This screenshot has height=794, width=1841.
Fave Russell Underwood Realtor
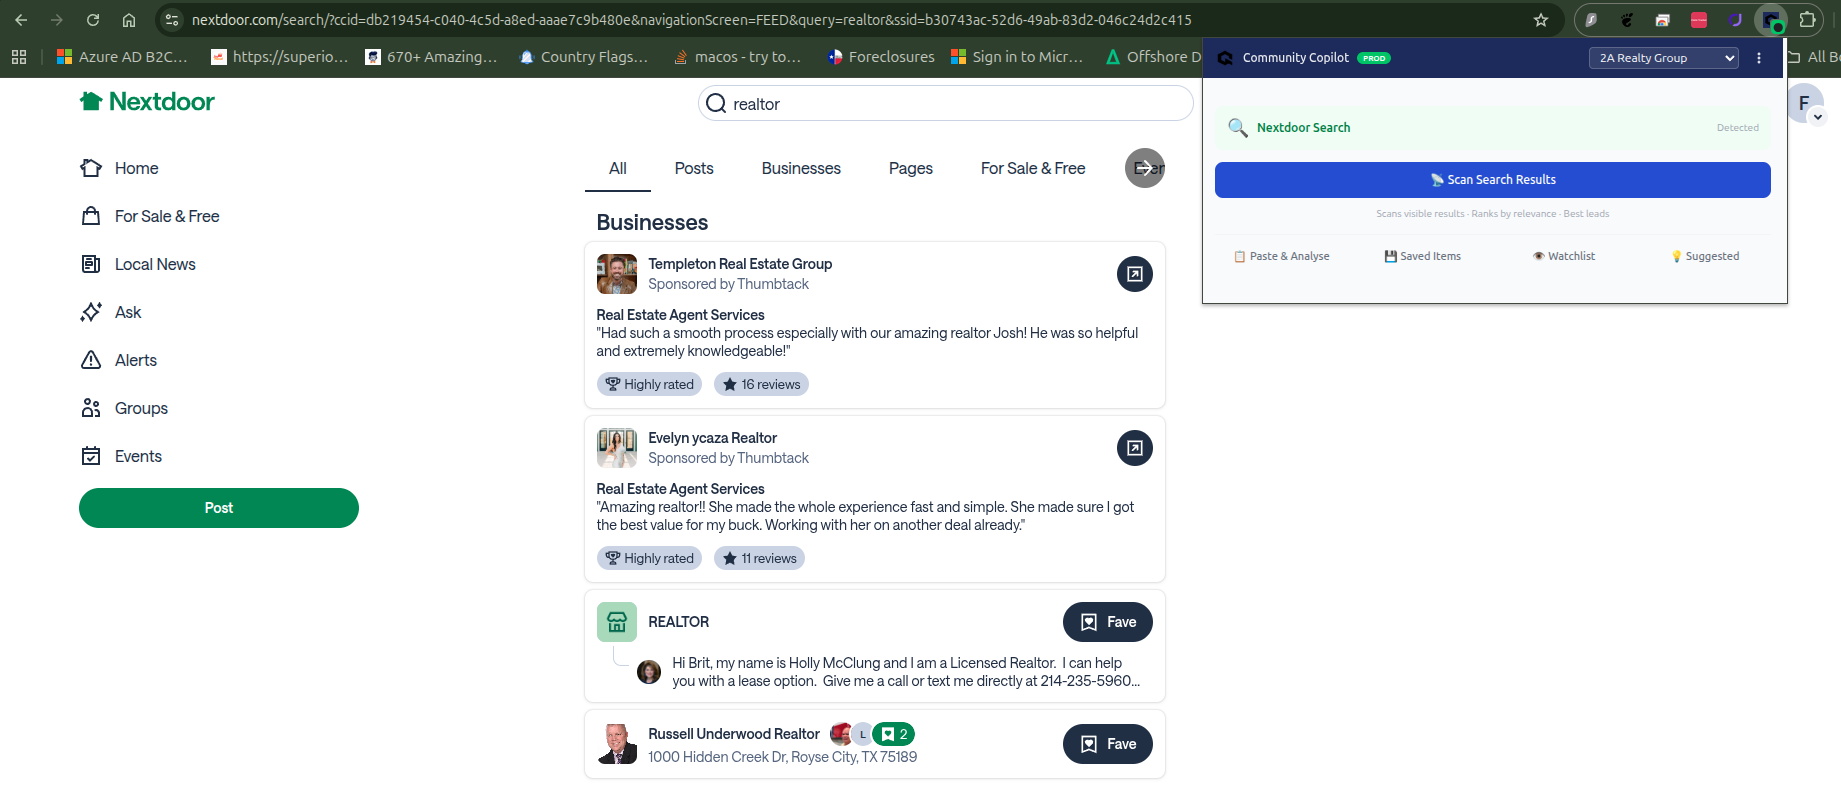click(1108, 744)
